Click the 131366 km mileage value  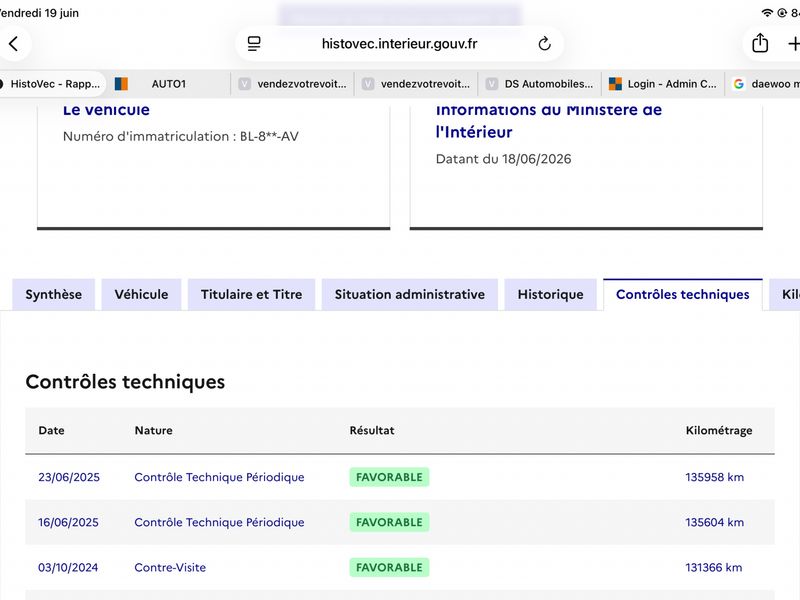coord(714,567)
